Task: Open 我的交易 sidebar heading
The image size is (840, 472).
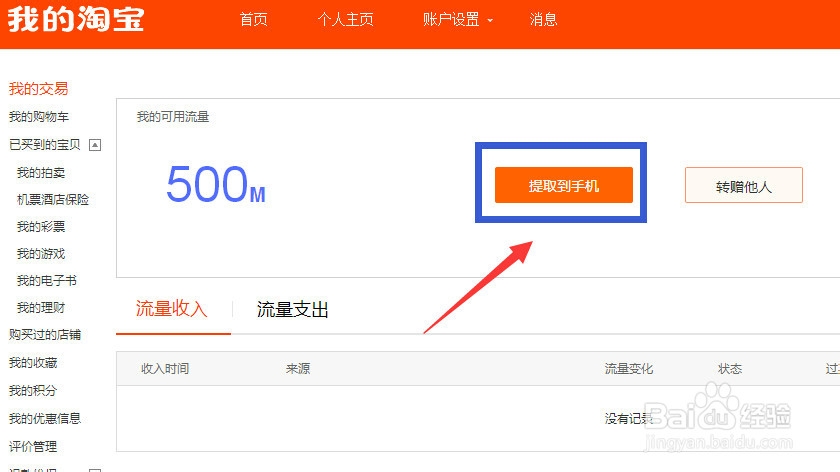Action: (x=39, y=89)
